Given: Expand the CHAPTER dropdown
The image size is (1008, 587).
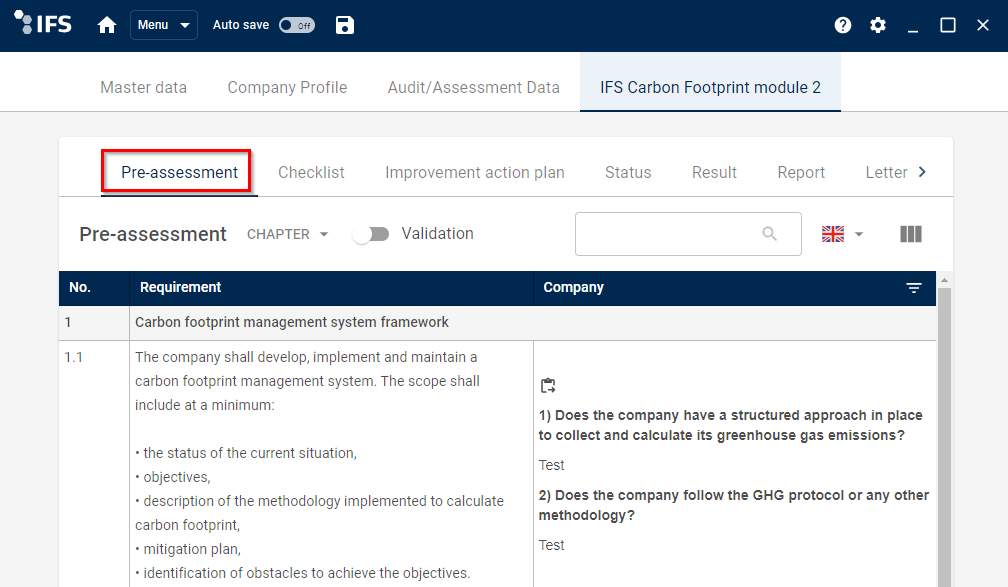Looking at the screenshot, I should click(287, 234).
